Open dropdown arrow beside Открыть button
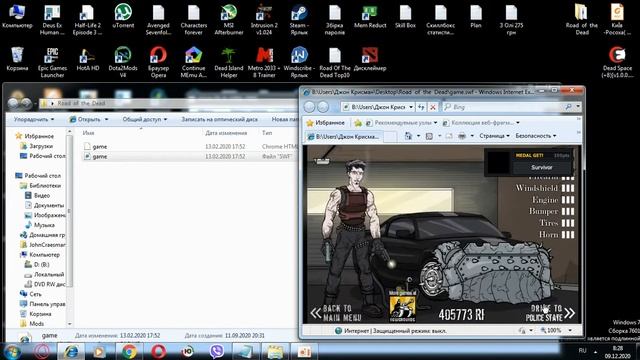 [x=107, y=120]
